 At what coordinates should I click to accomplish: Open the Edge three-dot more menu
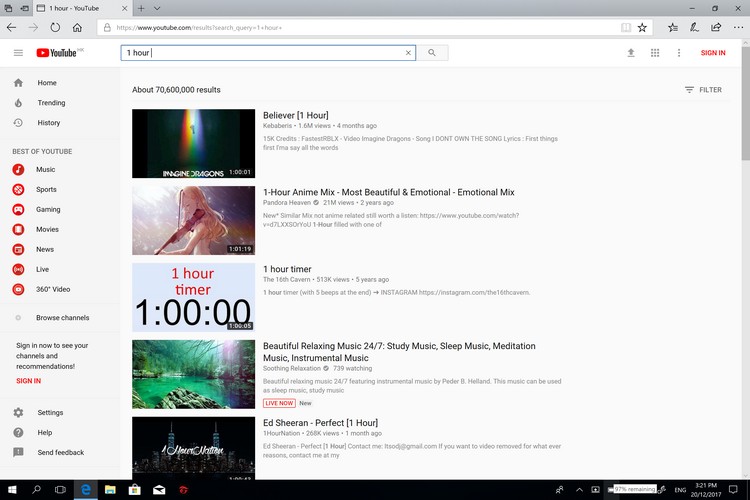pos(738,27)
